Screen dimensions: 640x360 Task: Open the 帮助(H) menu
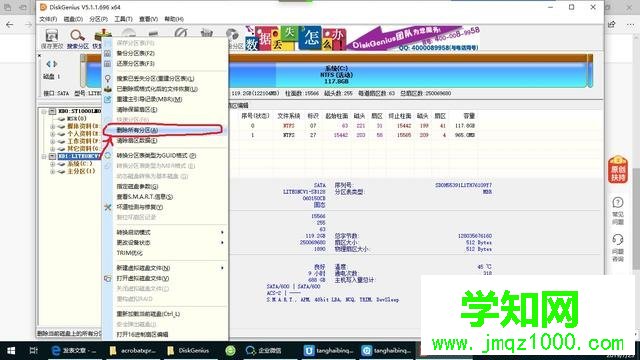[174, 19]
